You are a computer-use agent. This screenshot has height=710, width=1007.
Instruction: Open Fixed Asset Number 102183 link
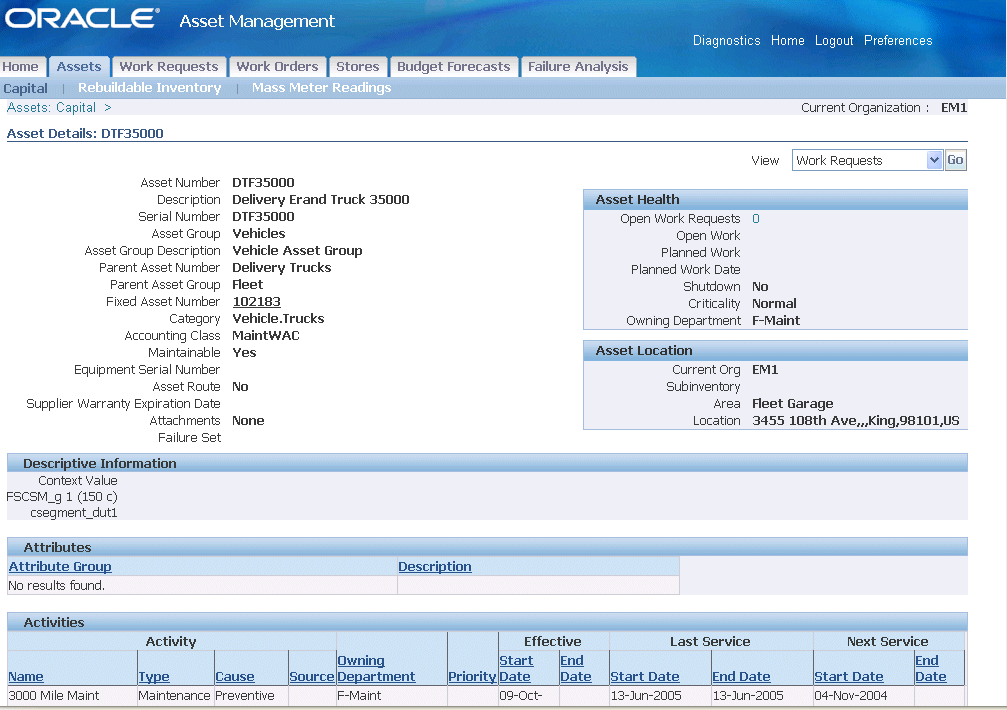(x=256, y=302)
